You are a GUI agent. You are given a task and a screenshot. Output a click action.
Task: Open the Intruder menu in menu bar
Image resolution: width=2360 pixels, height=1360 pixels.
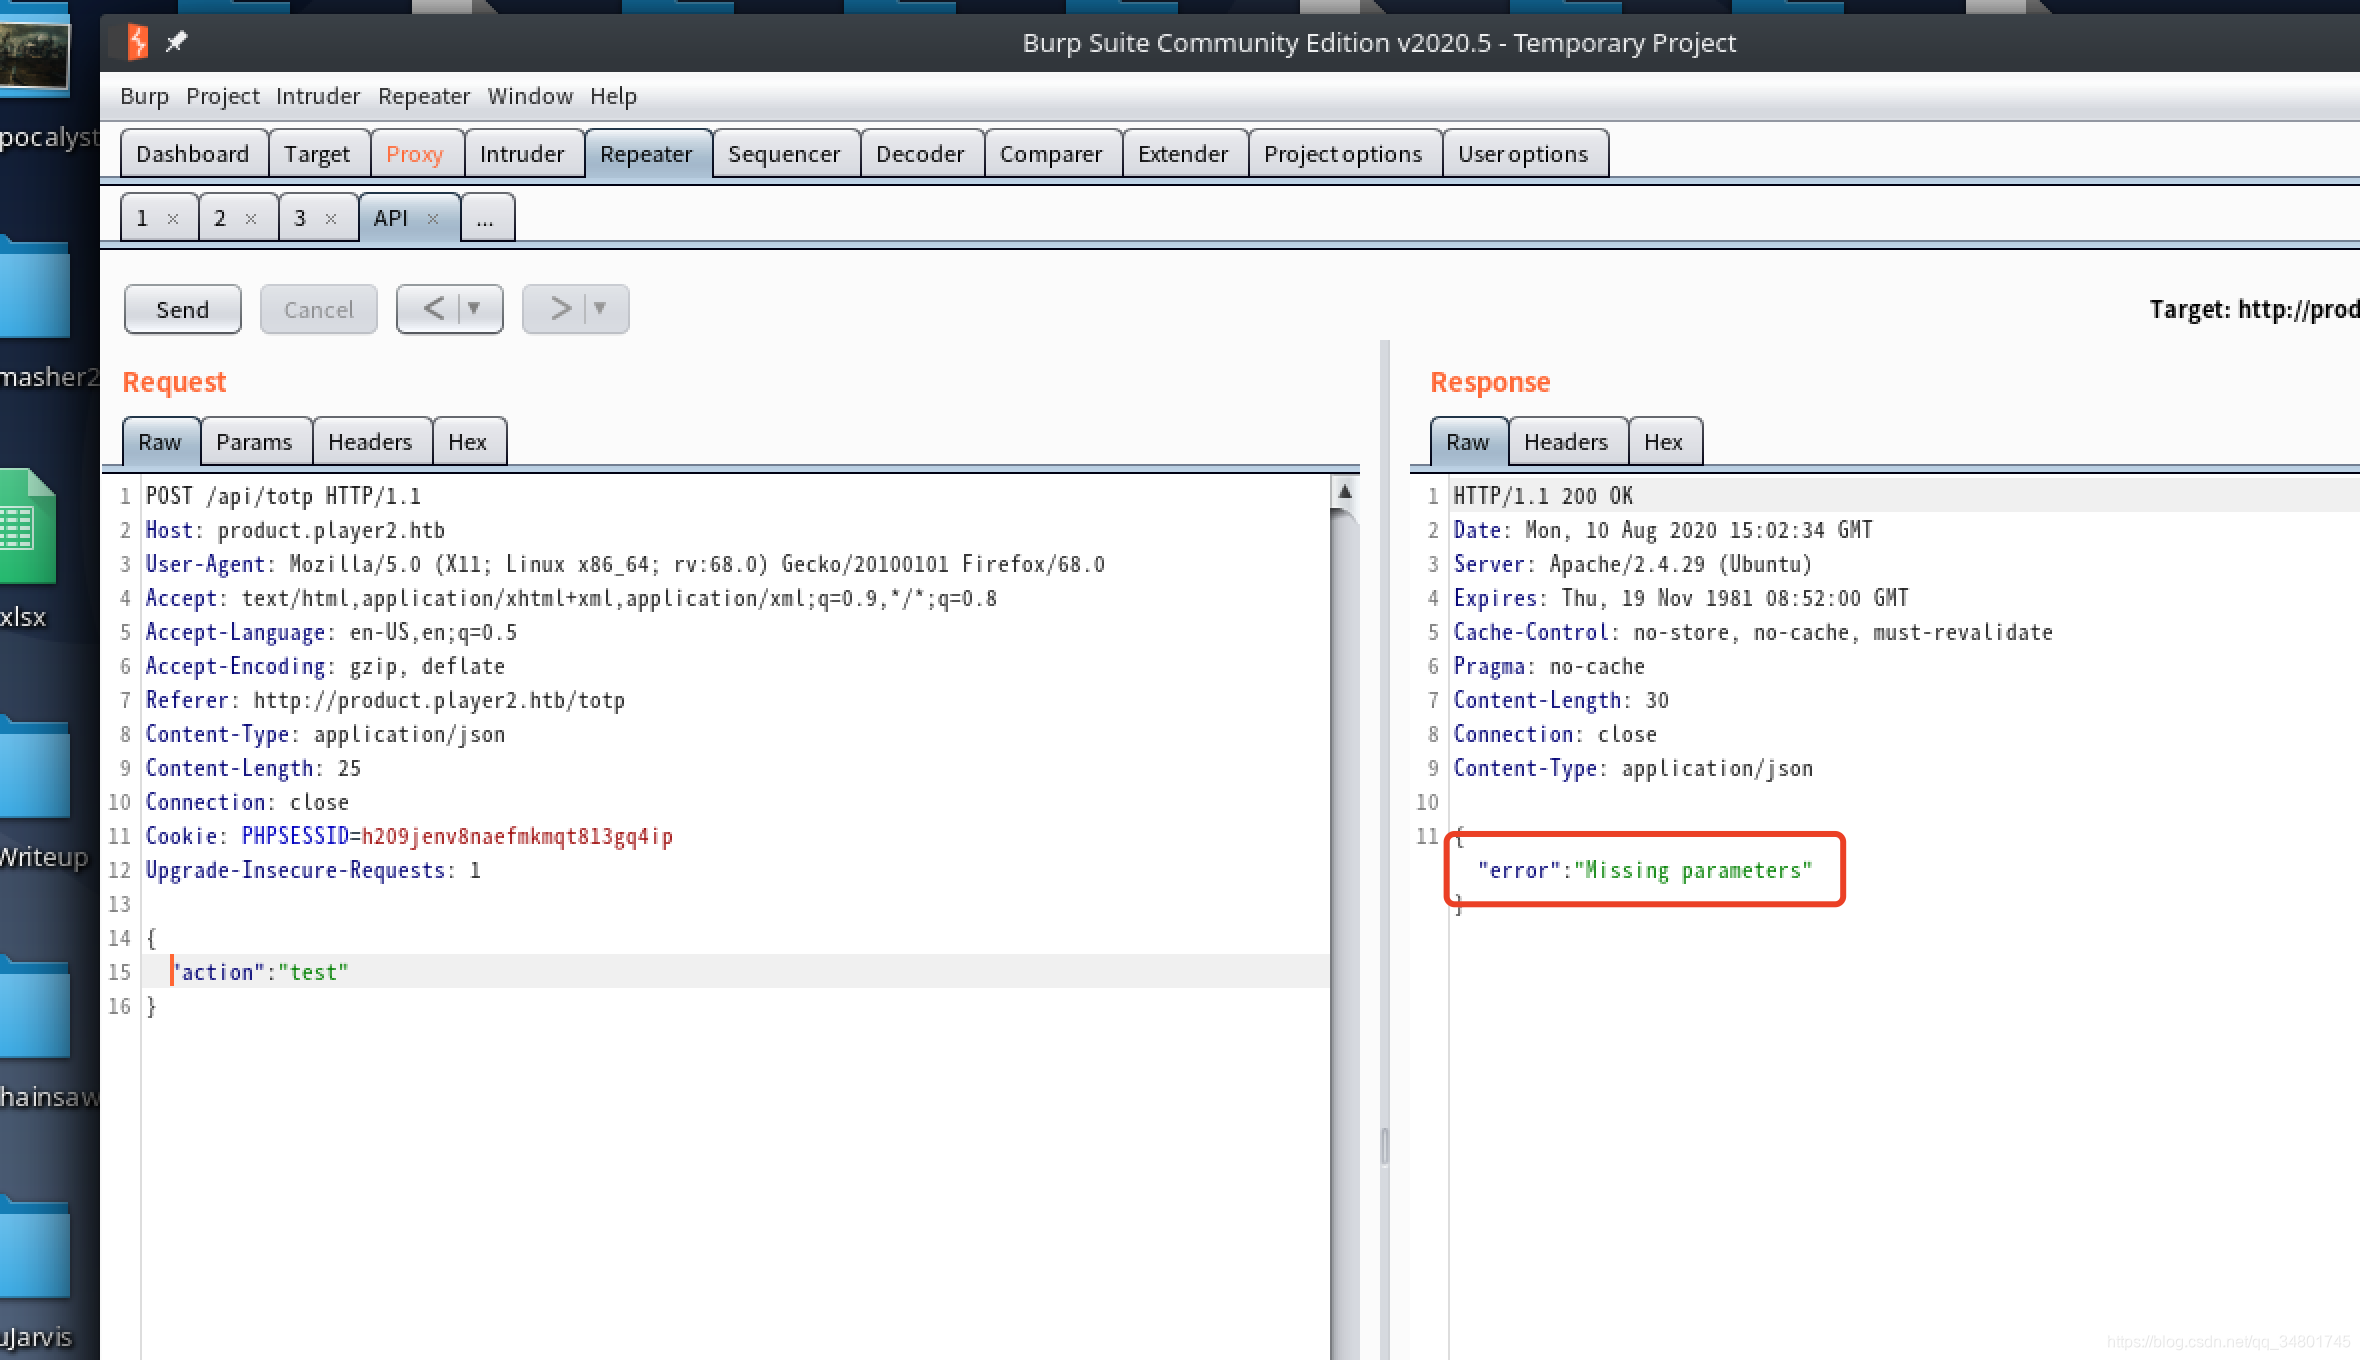[317, 96]
